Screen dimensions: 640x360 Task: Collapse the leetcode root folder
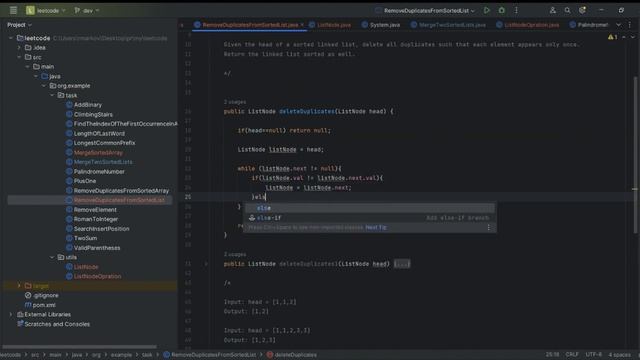11,38
